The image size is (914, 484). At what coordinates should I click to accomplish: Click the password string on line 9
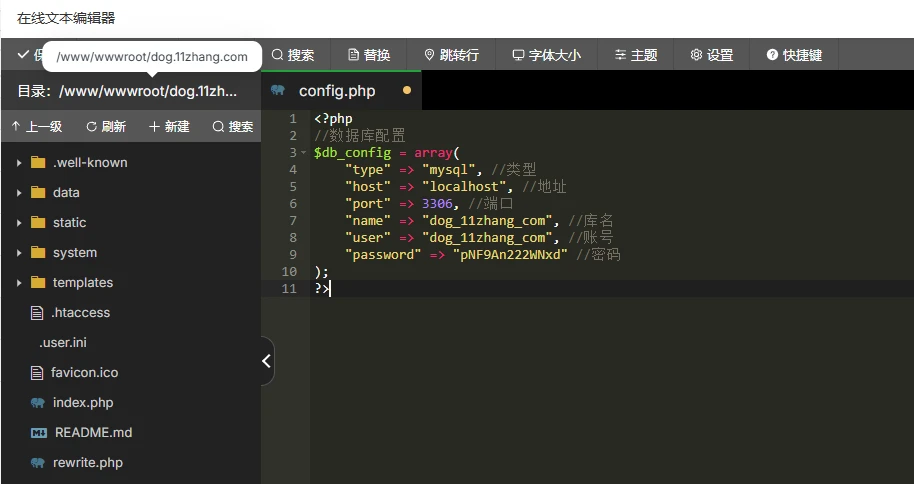(510, 254)
